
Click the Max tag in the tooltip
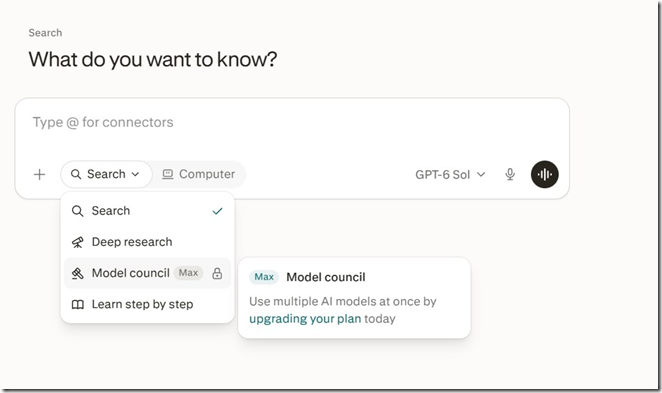point(264,277)
